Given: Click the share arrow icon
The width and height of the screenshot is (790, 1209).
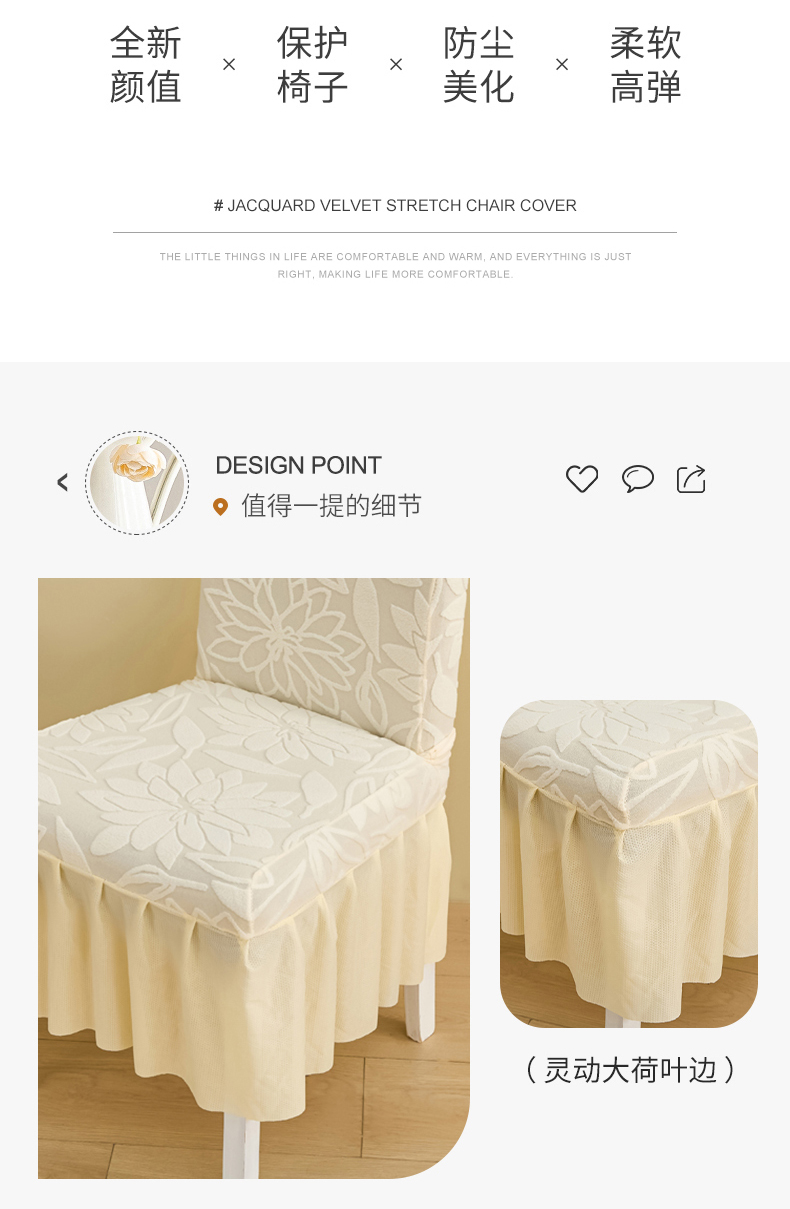Looking at the screenshot, I should [x=691, y=479].
